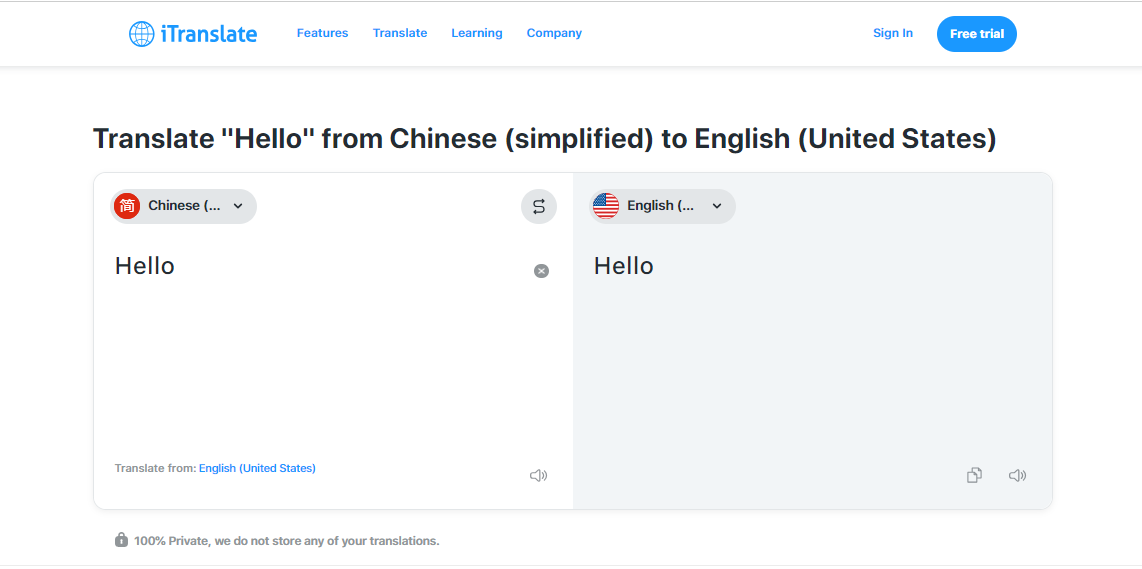Click the United States flag icon

606,206
